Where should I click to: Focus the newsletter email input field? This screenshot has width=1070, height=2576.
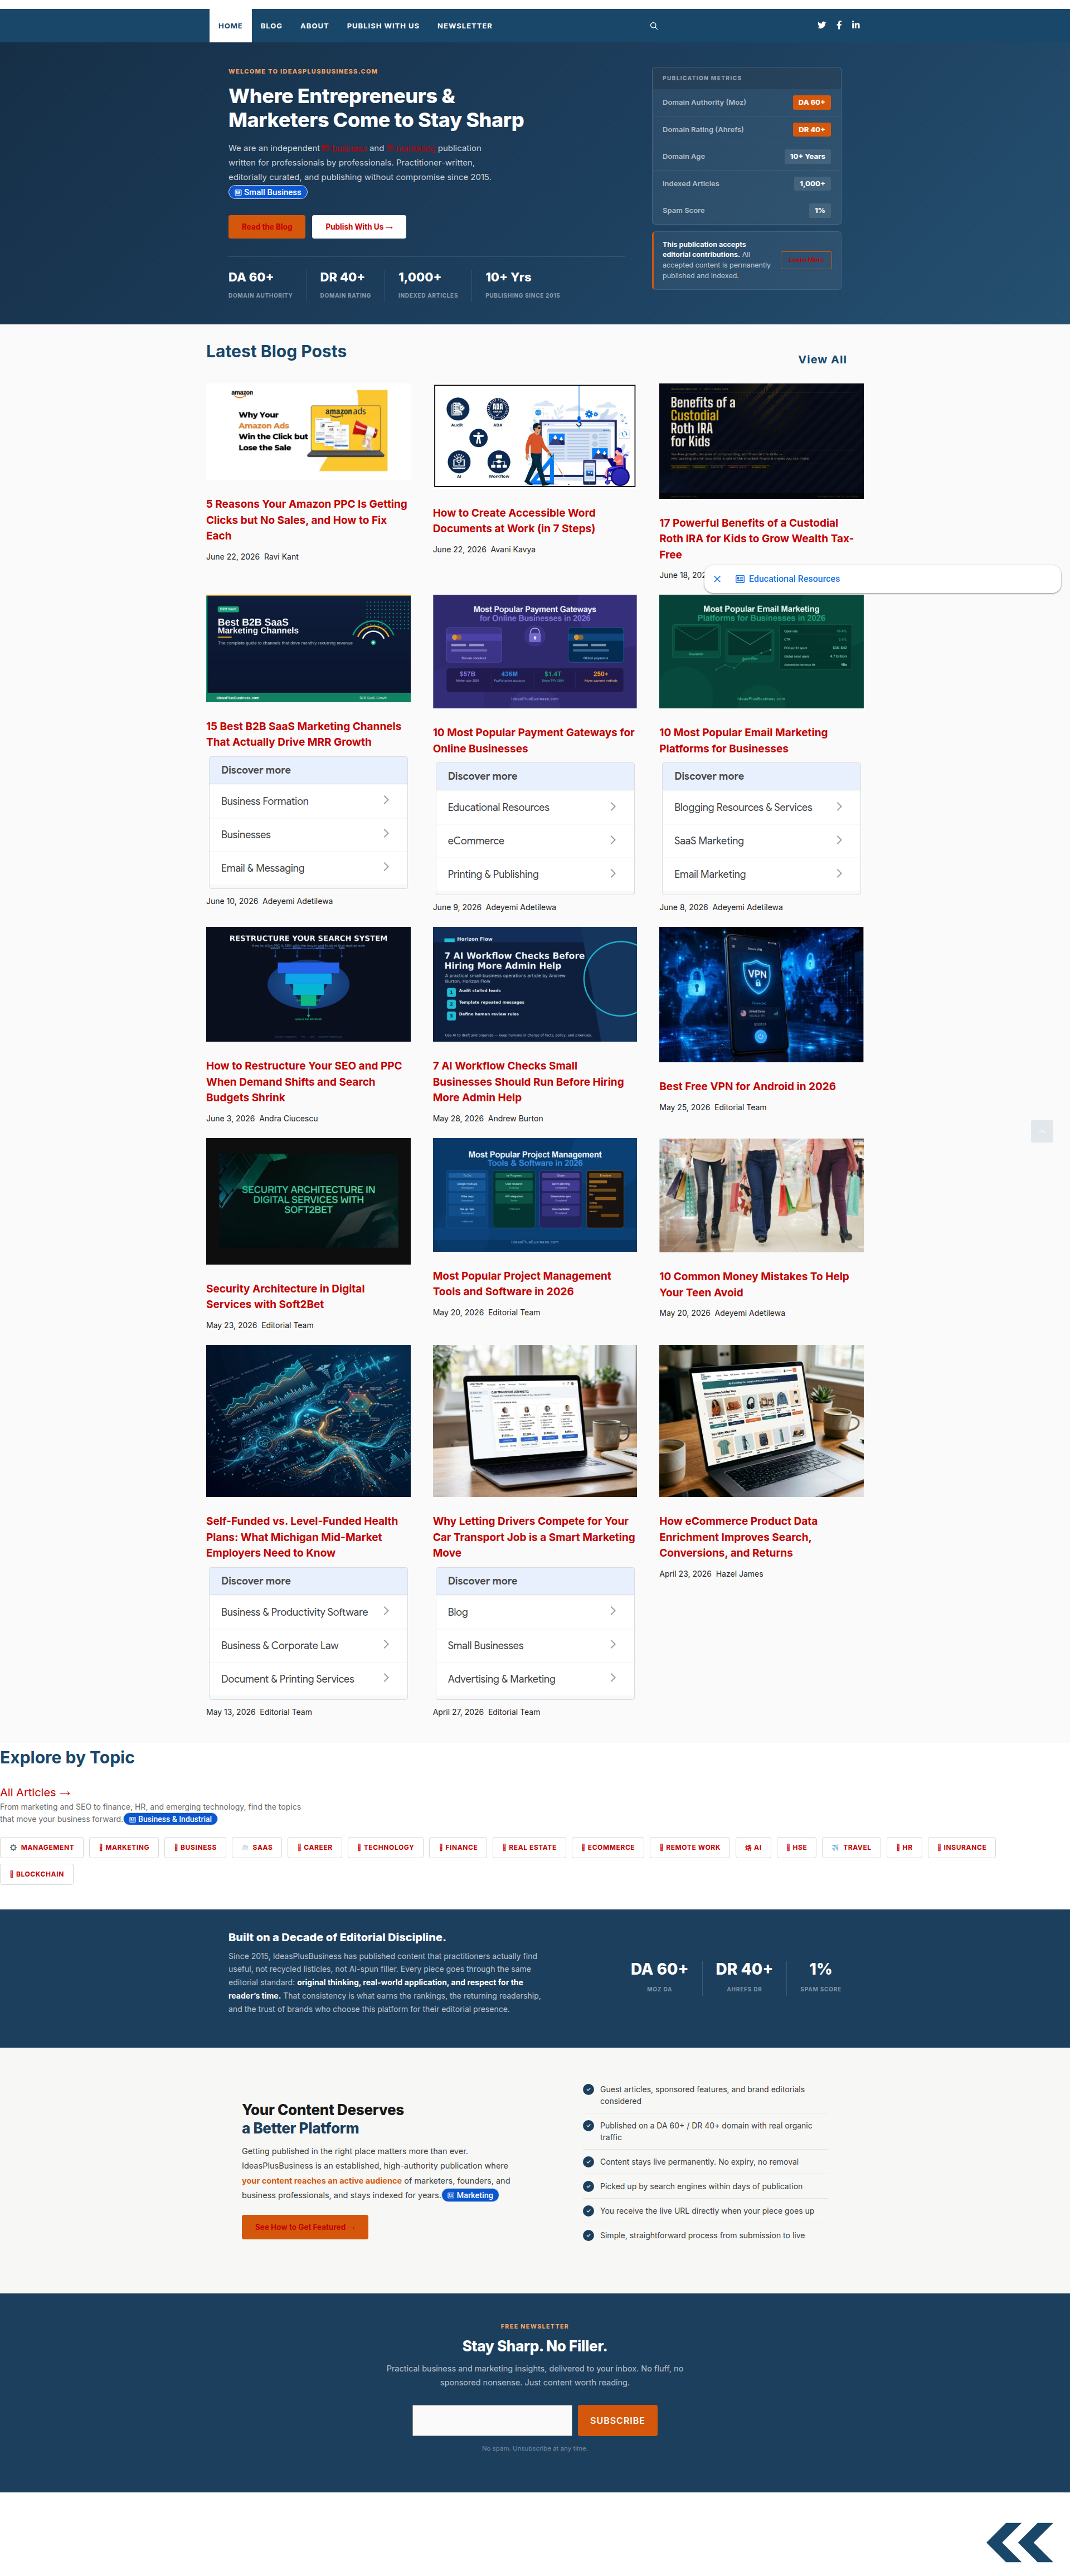coord(492,2420)
